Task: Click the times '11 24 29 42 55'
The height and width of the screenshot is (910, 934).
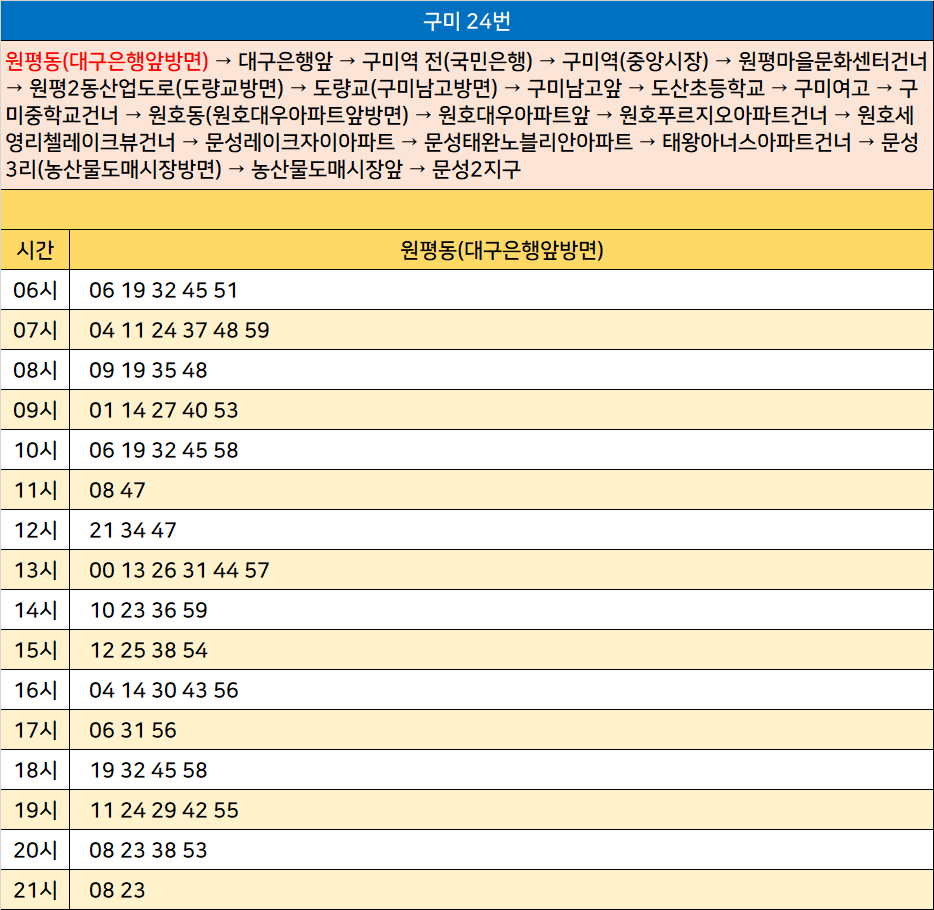Action: (x=163, y=809)
